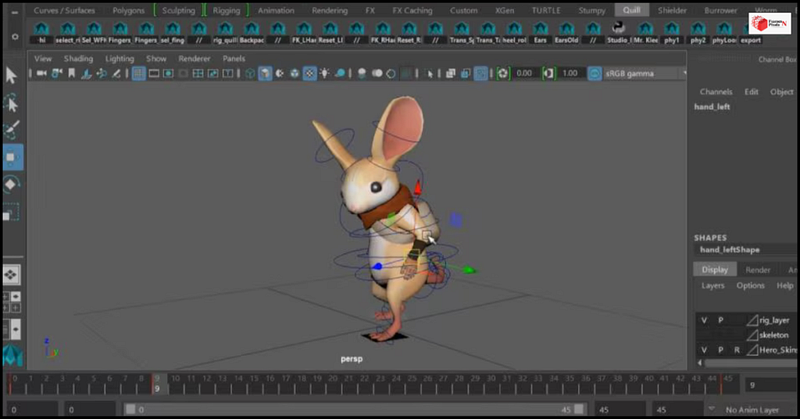800x419 pixels.
Task: Click the four-arrow layout icon in left sidebar
Action: tap(11, 275)
